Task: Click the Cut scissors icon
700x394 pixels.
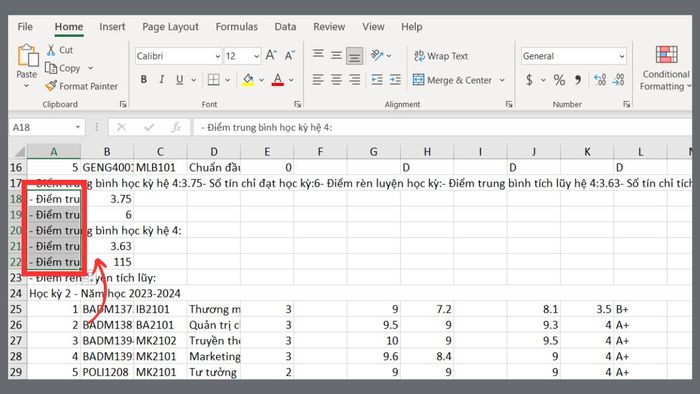Action: point(51,50)
